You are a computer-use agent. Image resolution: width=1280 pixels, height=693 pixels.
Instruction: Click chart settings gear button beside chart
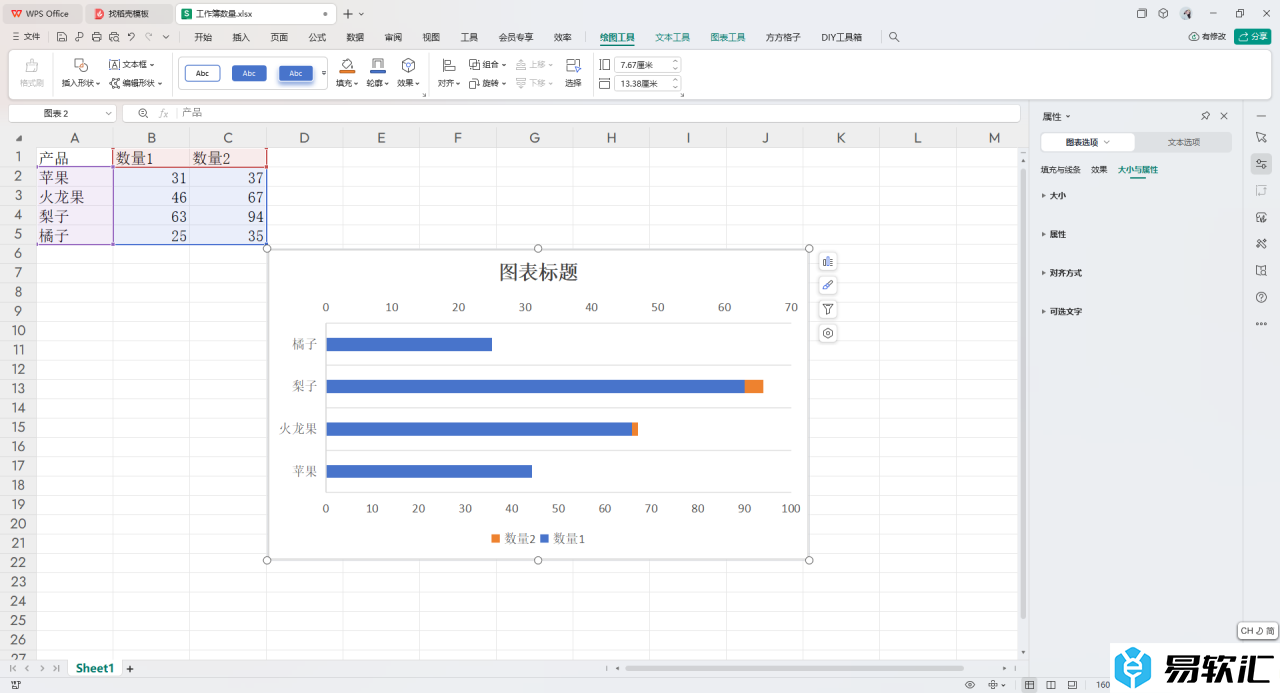coord(828,334)
